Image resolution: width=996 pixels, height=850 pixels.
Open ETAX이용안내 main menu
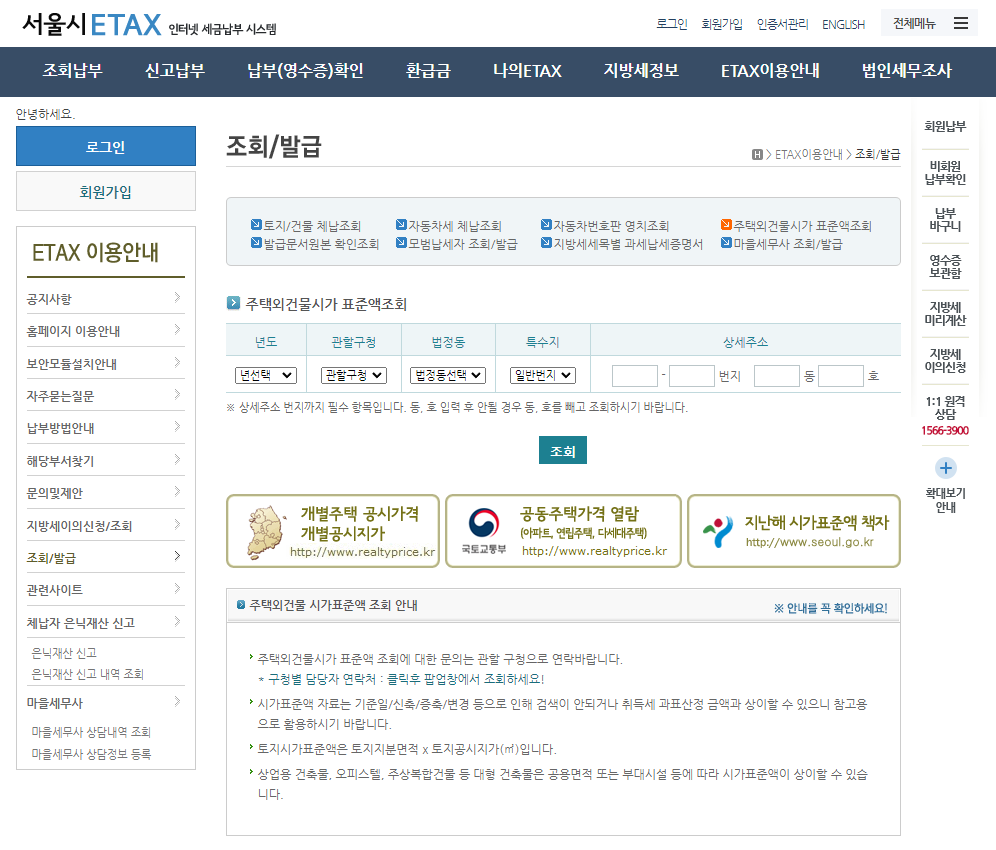coord(770,71)
